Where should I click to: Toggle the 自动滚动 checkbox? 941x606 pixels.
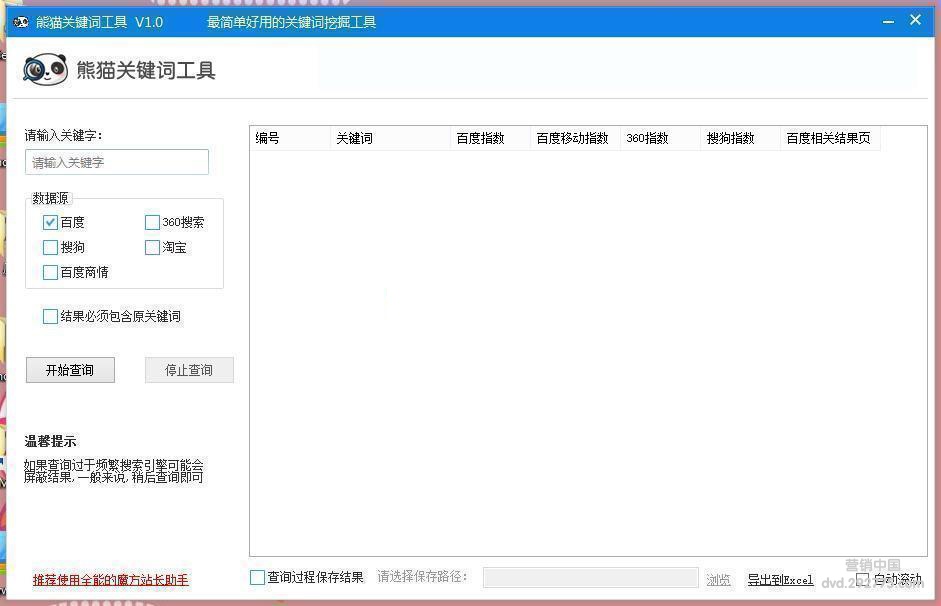862,579
